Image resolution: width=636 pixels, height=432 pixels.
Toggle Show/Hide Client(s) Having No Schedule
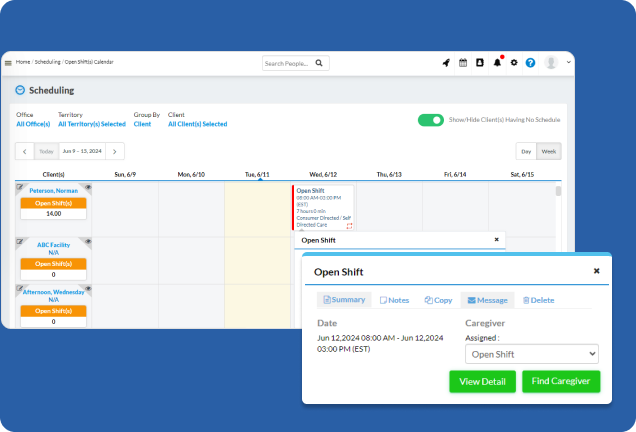click(x=431, y=120)
